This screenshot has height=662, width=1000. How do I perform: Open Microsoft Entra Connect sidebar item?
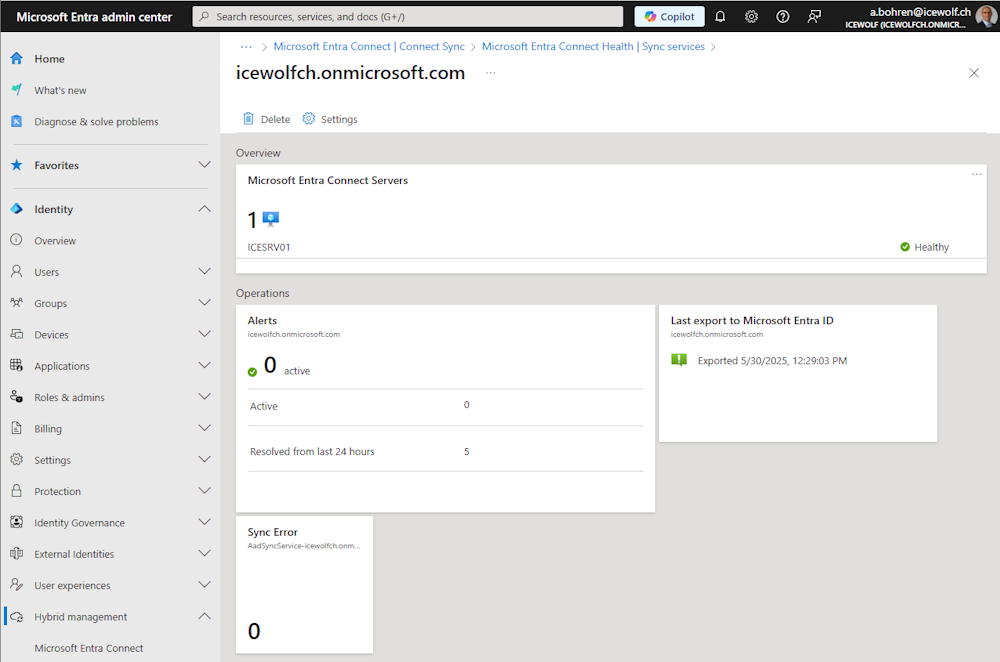[89, 648]
